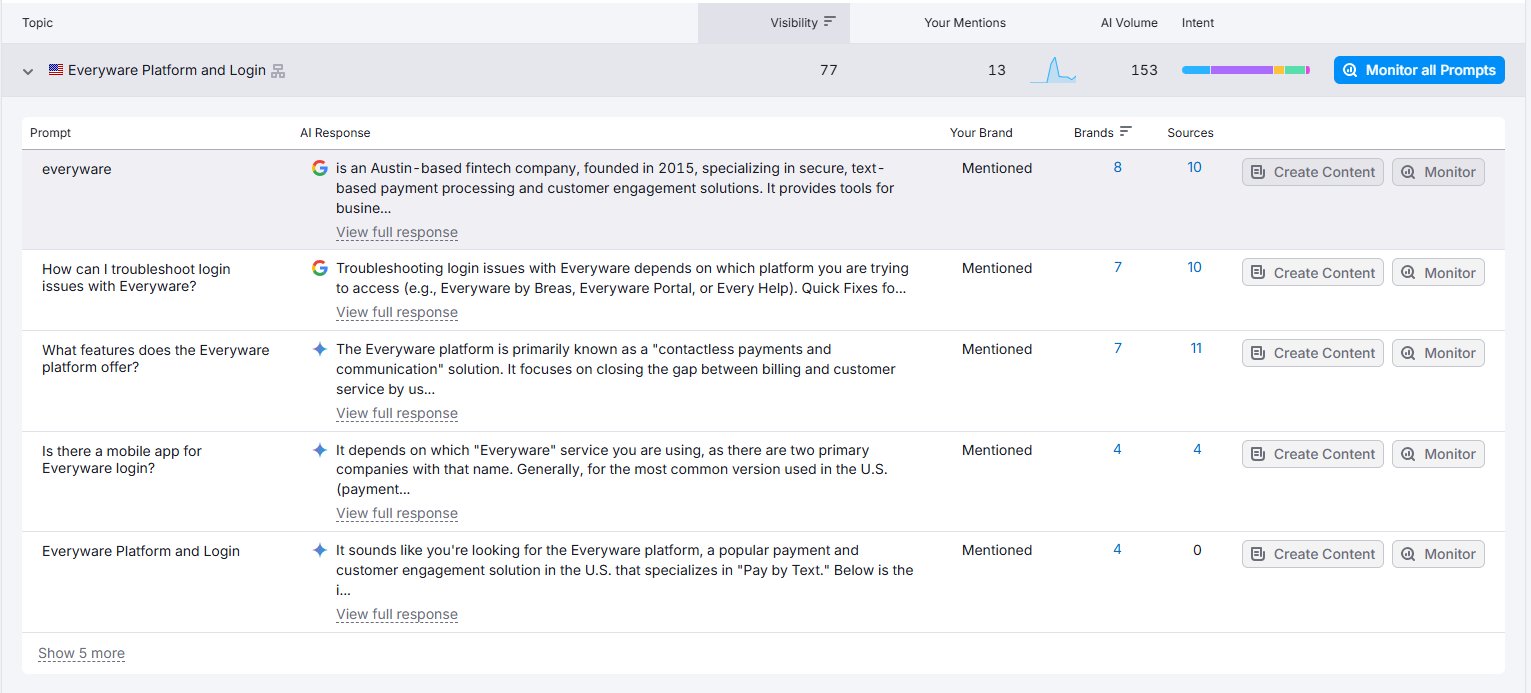Open 10 sources count in troubleshoot login row
The height and width of the screenshot is (693, 1531).
click(x=1194, y=267)
